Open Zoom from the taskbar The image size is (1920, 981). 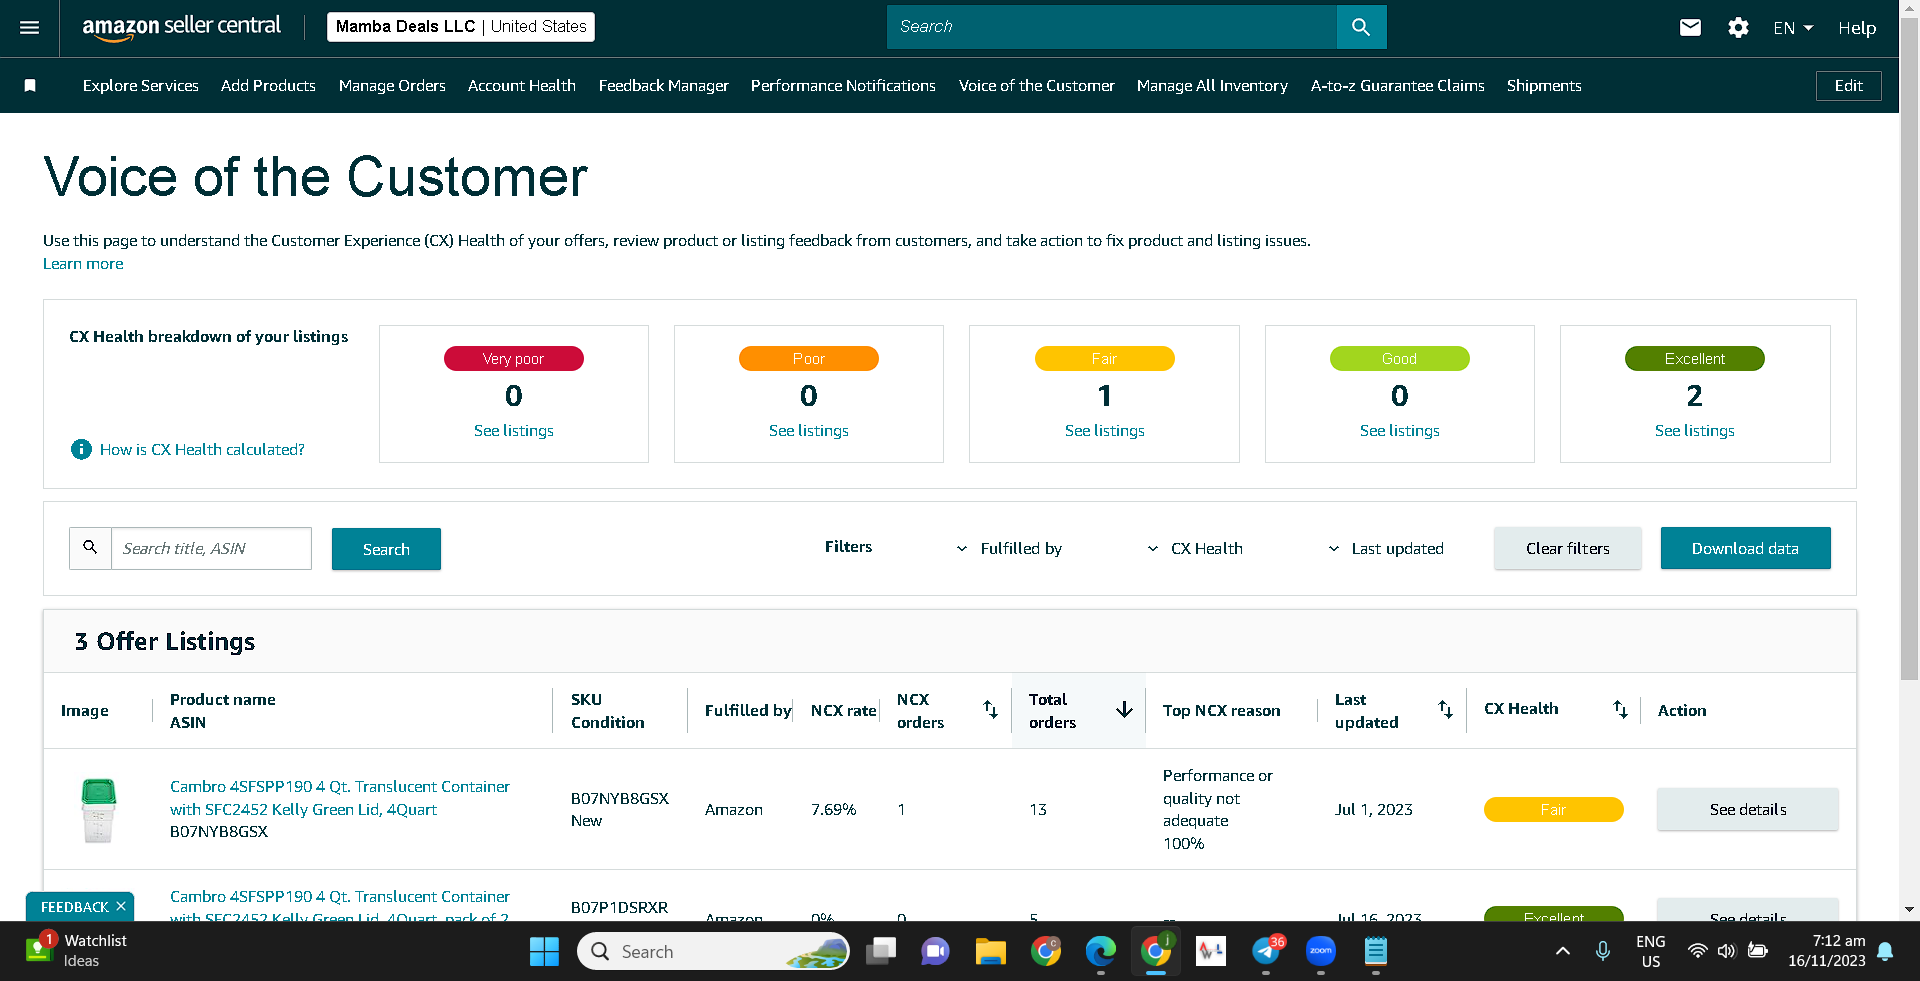pos(1321,951)
